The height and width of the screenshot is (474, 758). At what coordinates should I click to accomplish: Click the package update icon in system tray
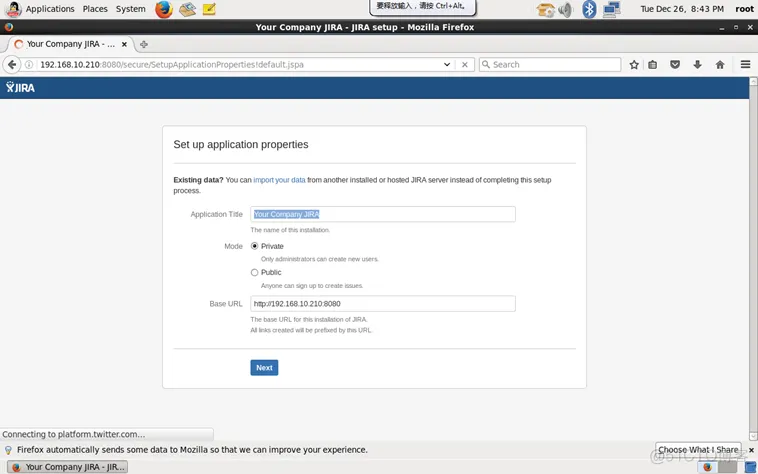point(545,9)
